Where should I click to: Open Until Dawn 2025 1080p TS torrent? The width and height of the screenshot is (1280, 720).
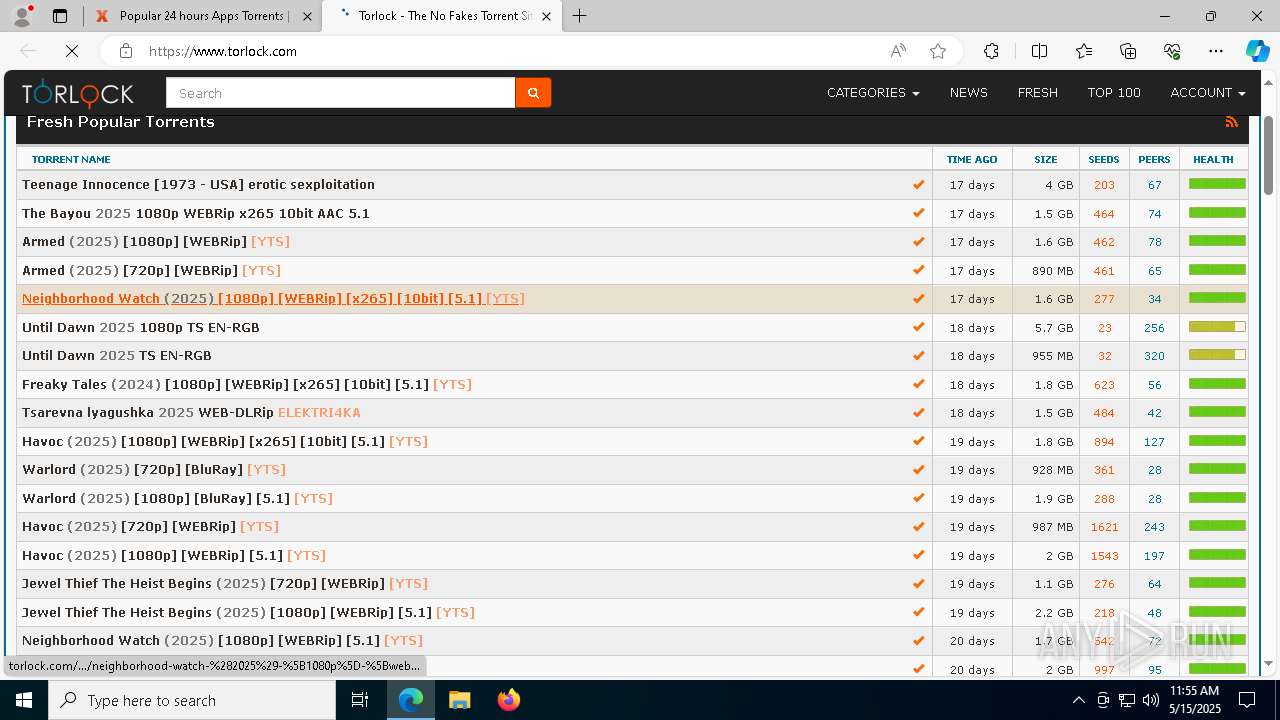click(x=141, y=327)
